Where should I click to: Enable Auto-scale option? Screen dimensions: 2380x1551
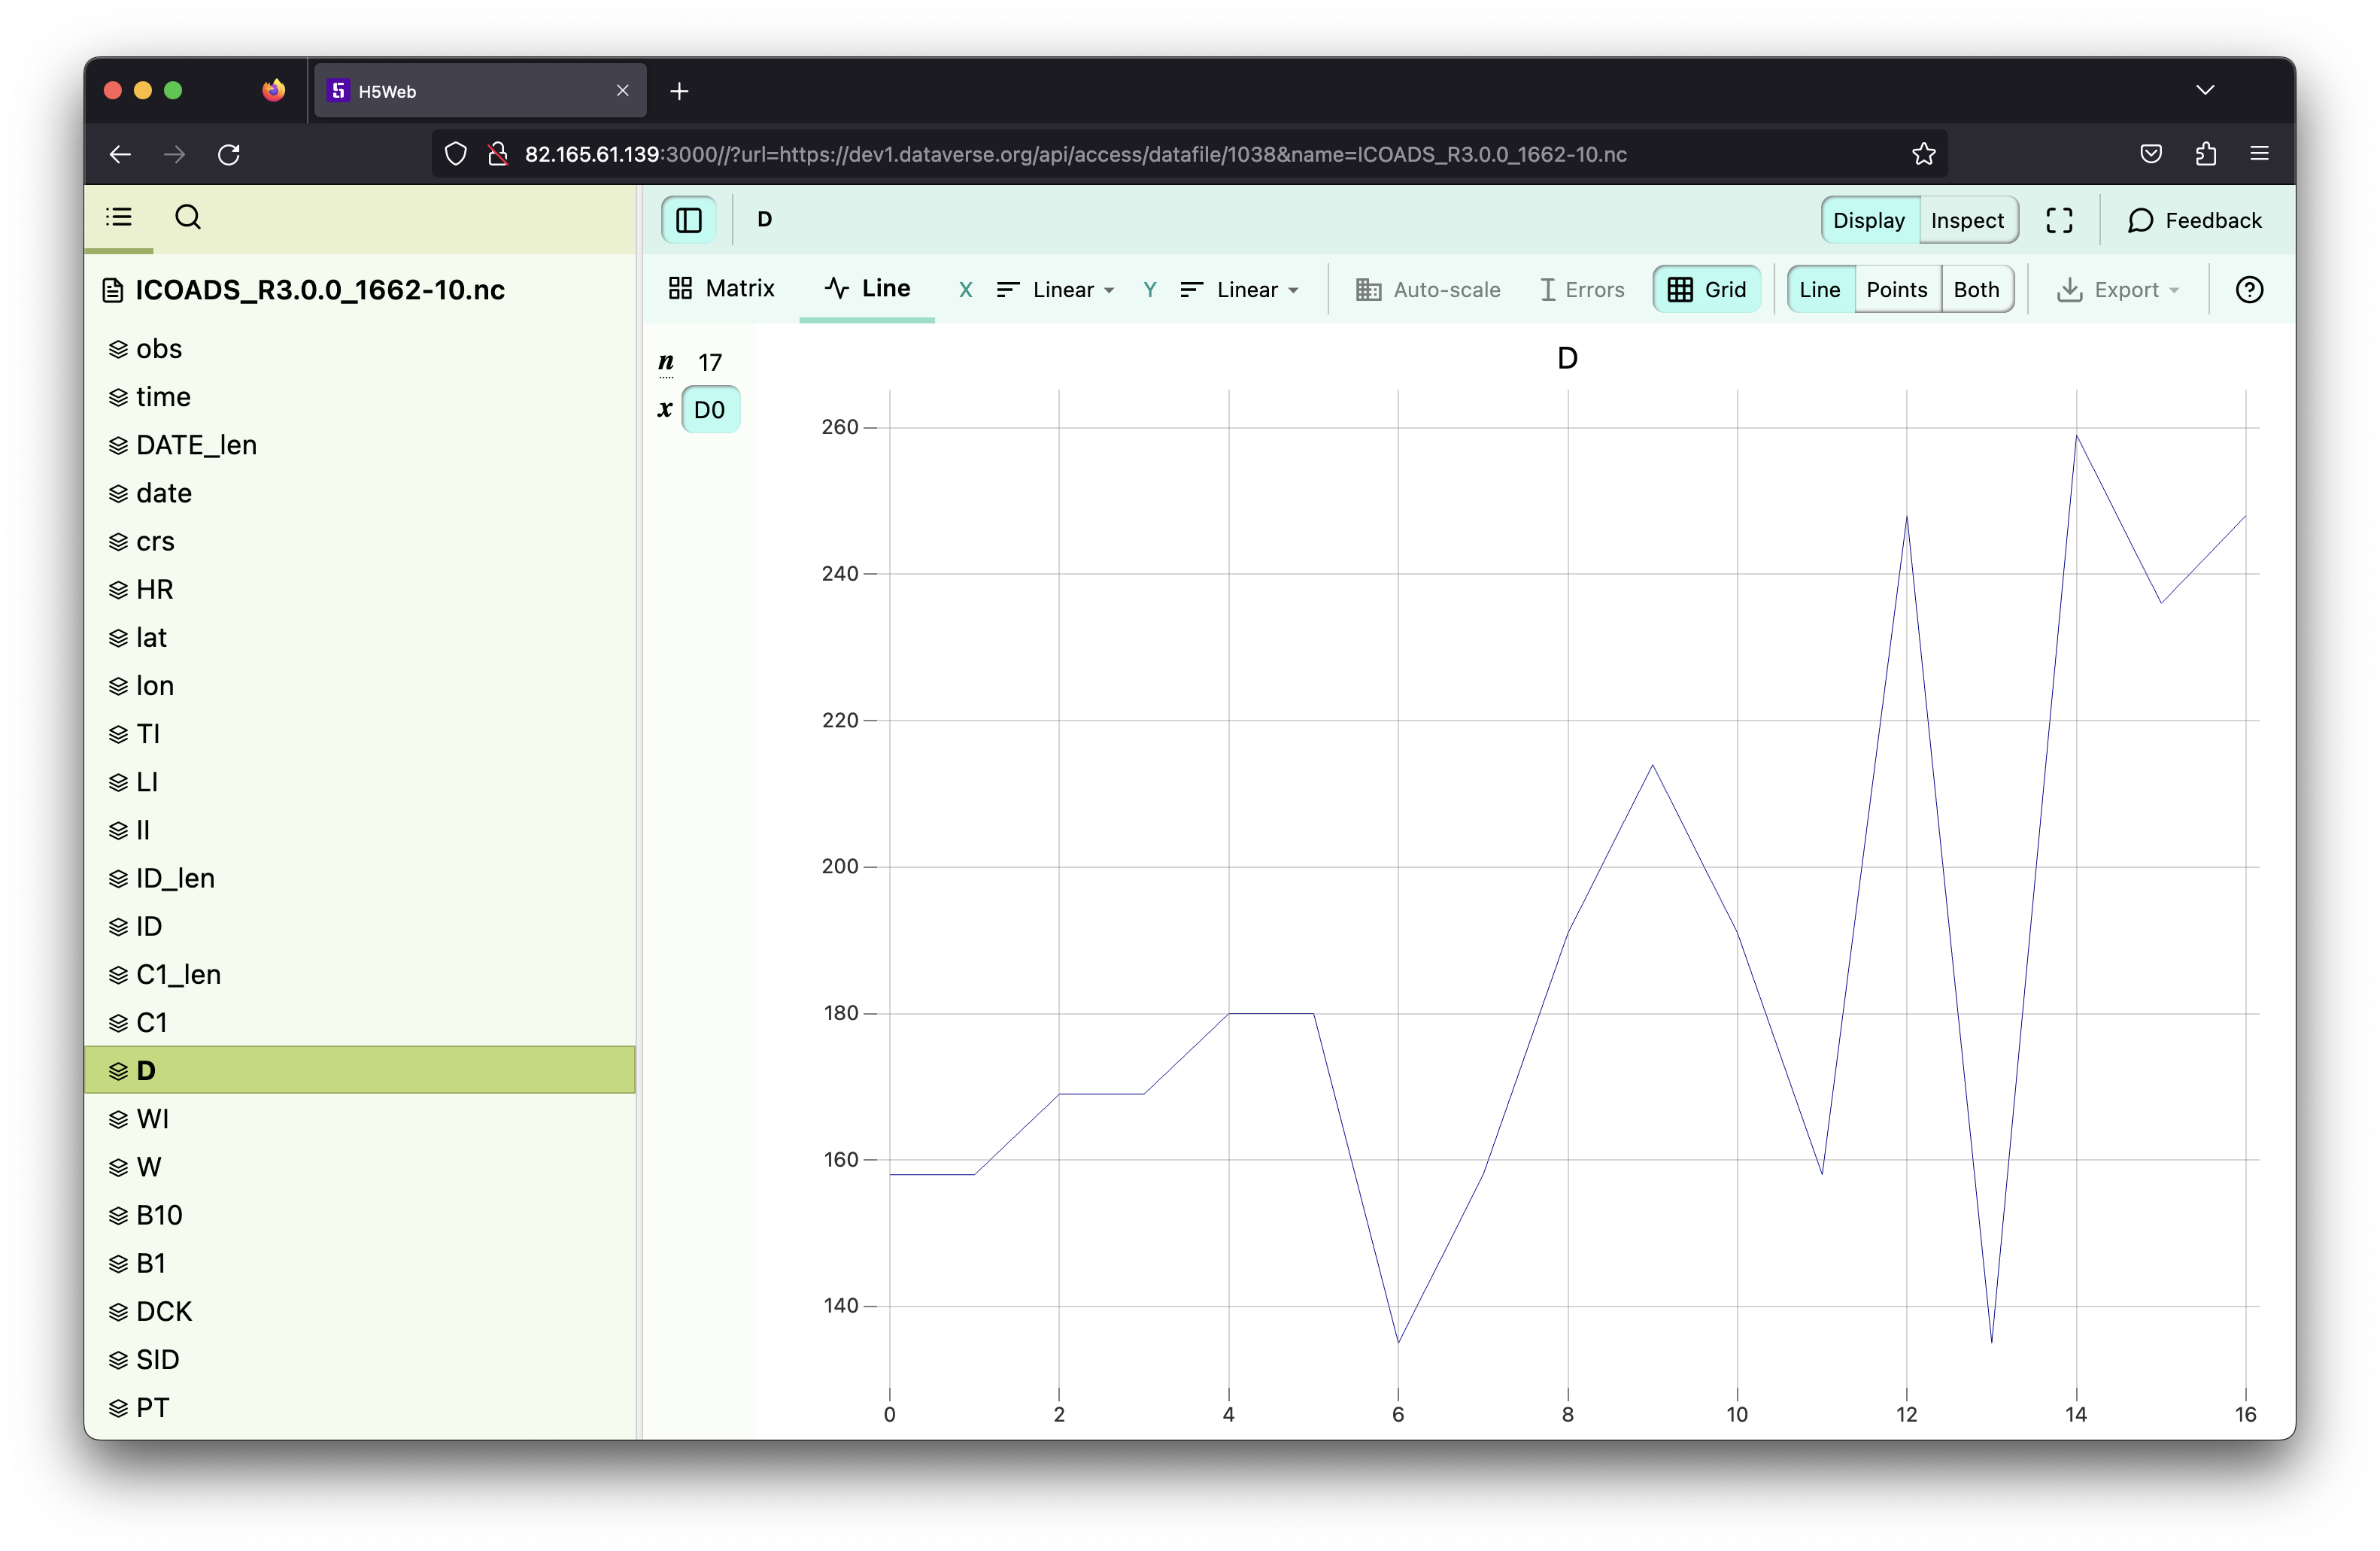coord(1427,290)
